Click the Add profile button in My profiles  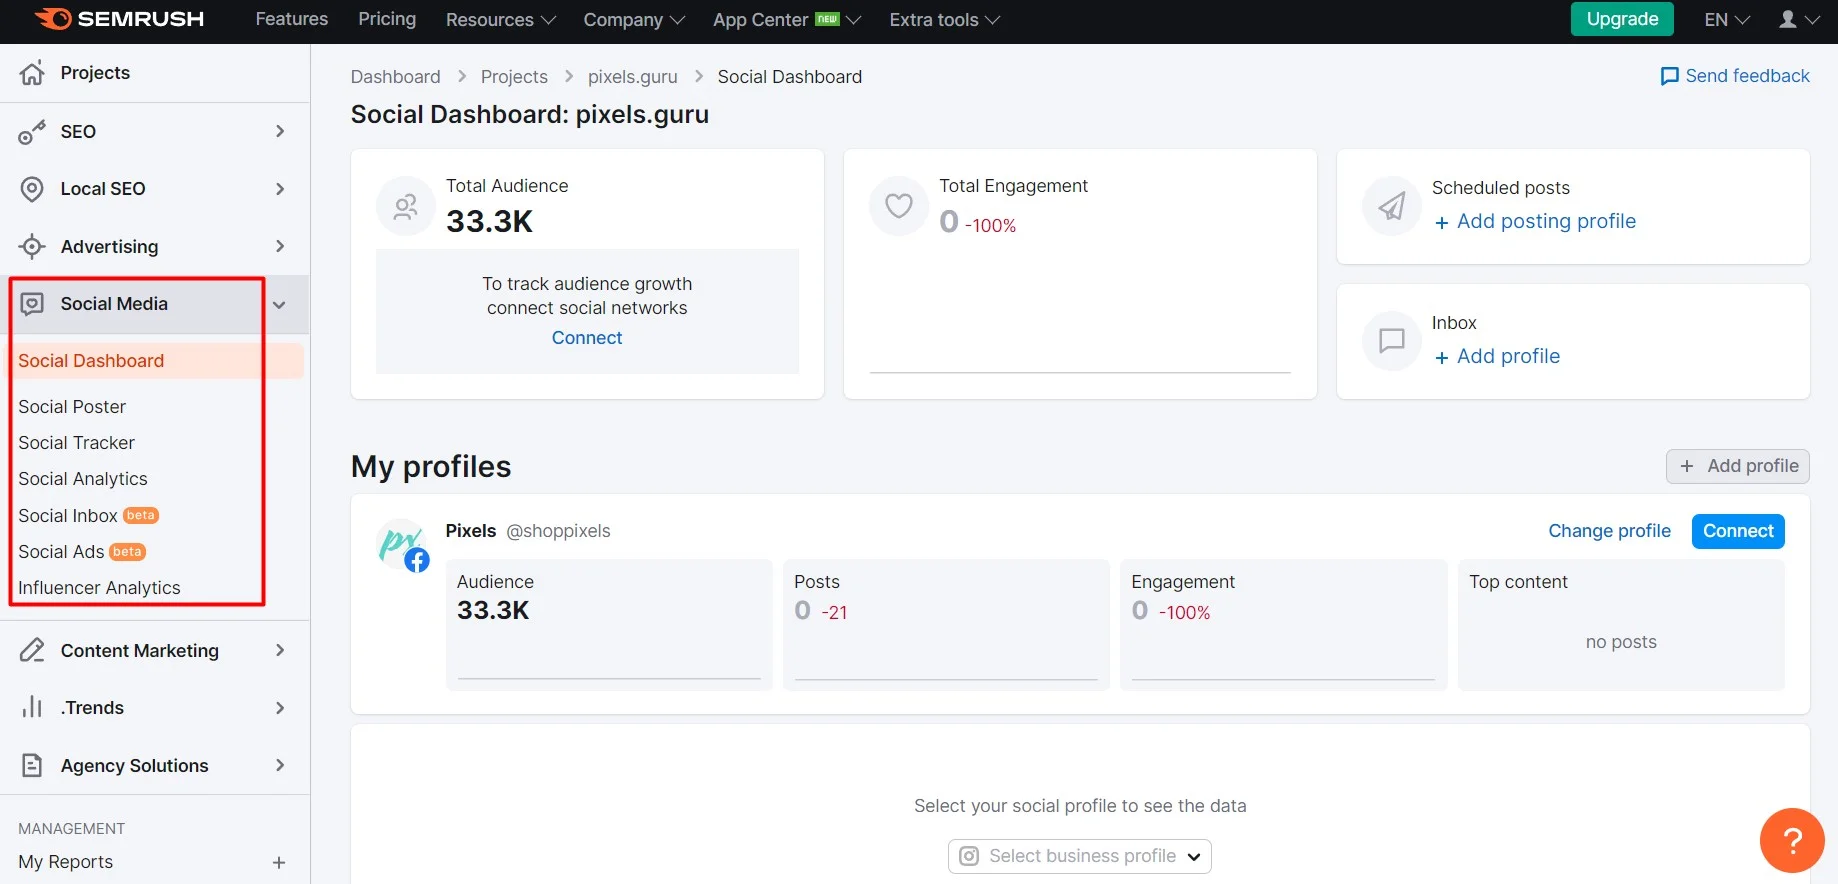[1738, 466]
